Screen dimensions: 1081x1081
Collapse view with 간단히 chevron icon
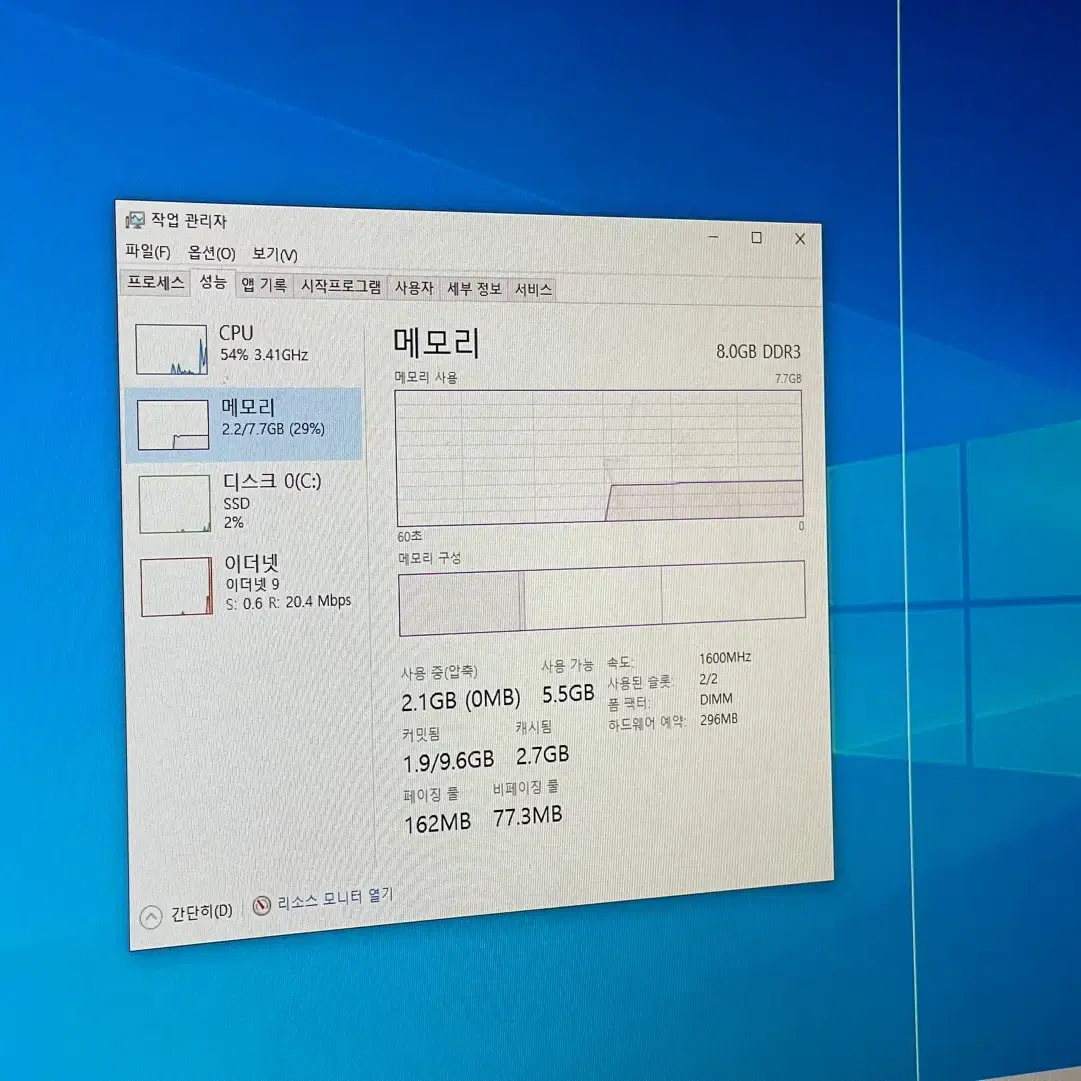point(151,916)
